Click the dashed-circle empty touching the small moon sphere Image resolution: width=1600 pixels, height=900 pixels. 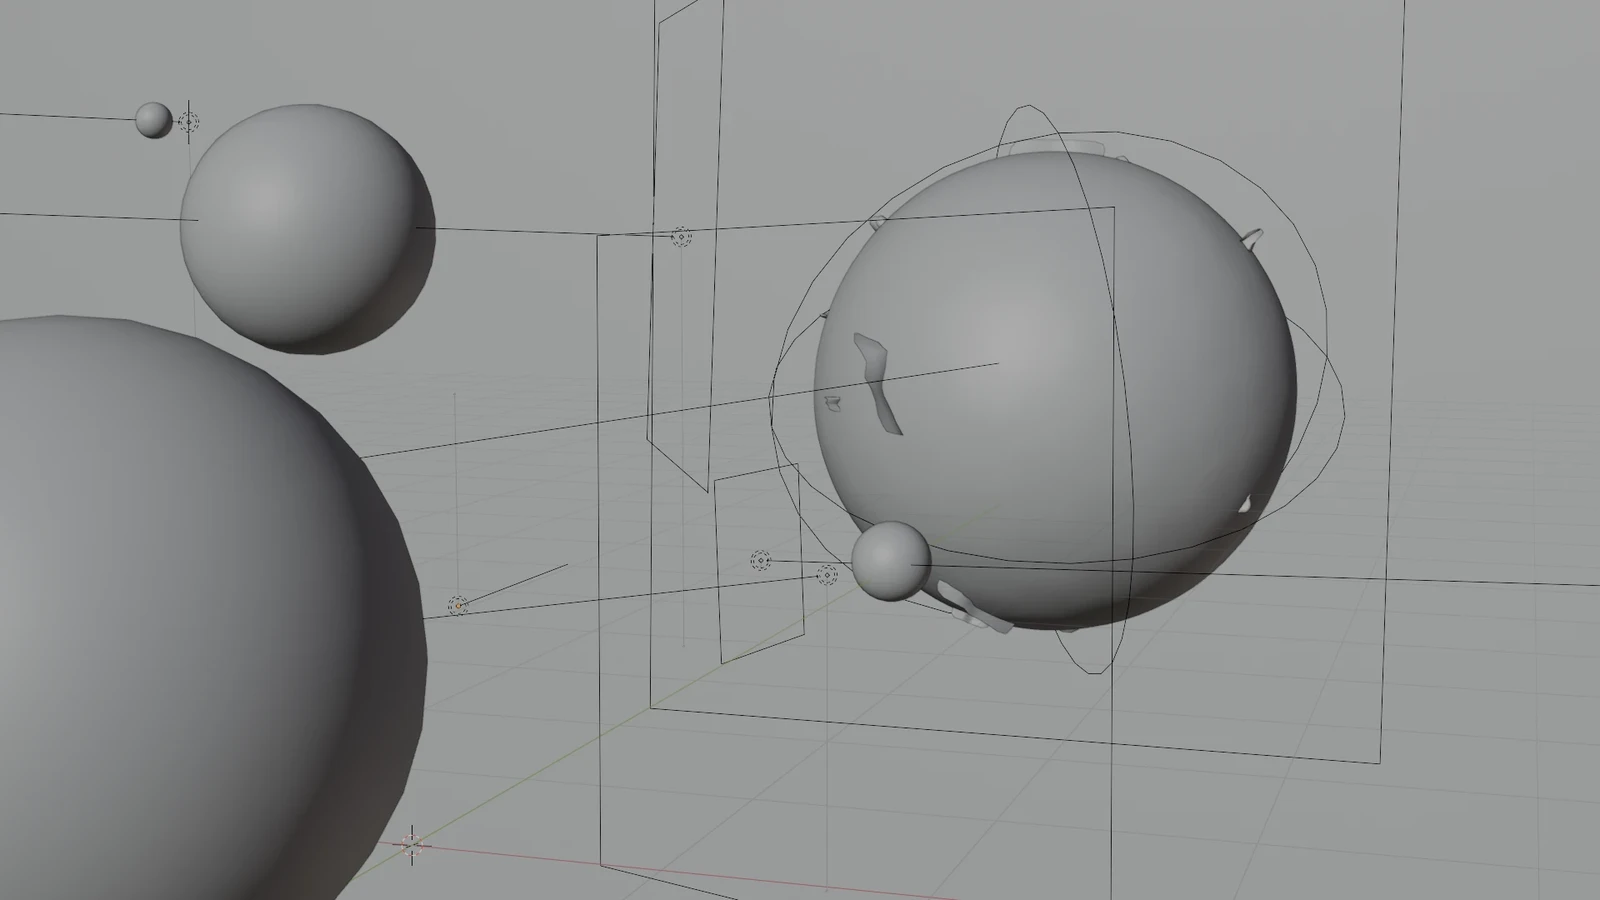[827, 575]
